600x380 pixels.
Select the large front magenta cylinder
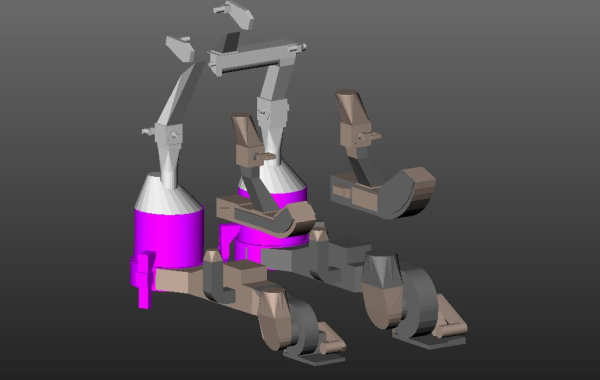click(169, 237)
